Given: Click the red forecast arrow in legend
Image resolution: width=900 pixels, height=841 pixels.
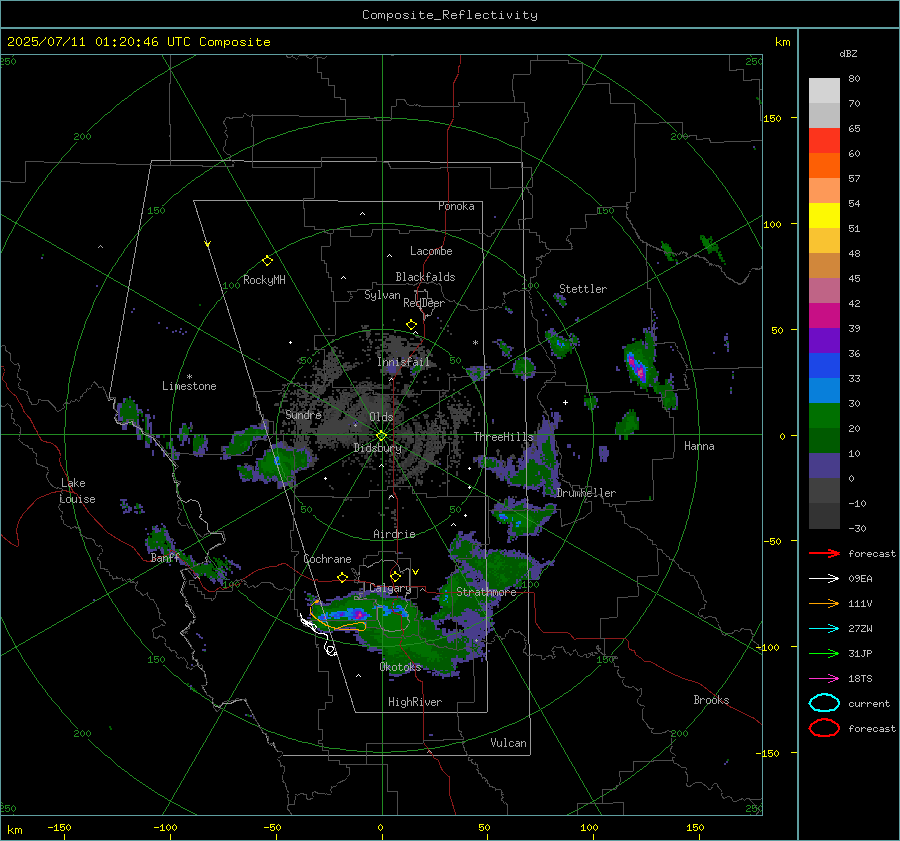Looking at the screenshot, I should pos(824,553).
